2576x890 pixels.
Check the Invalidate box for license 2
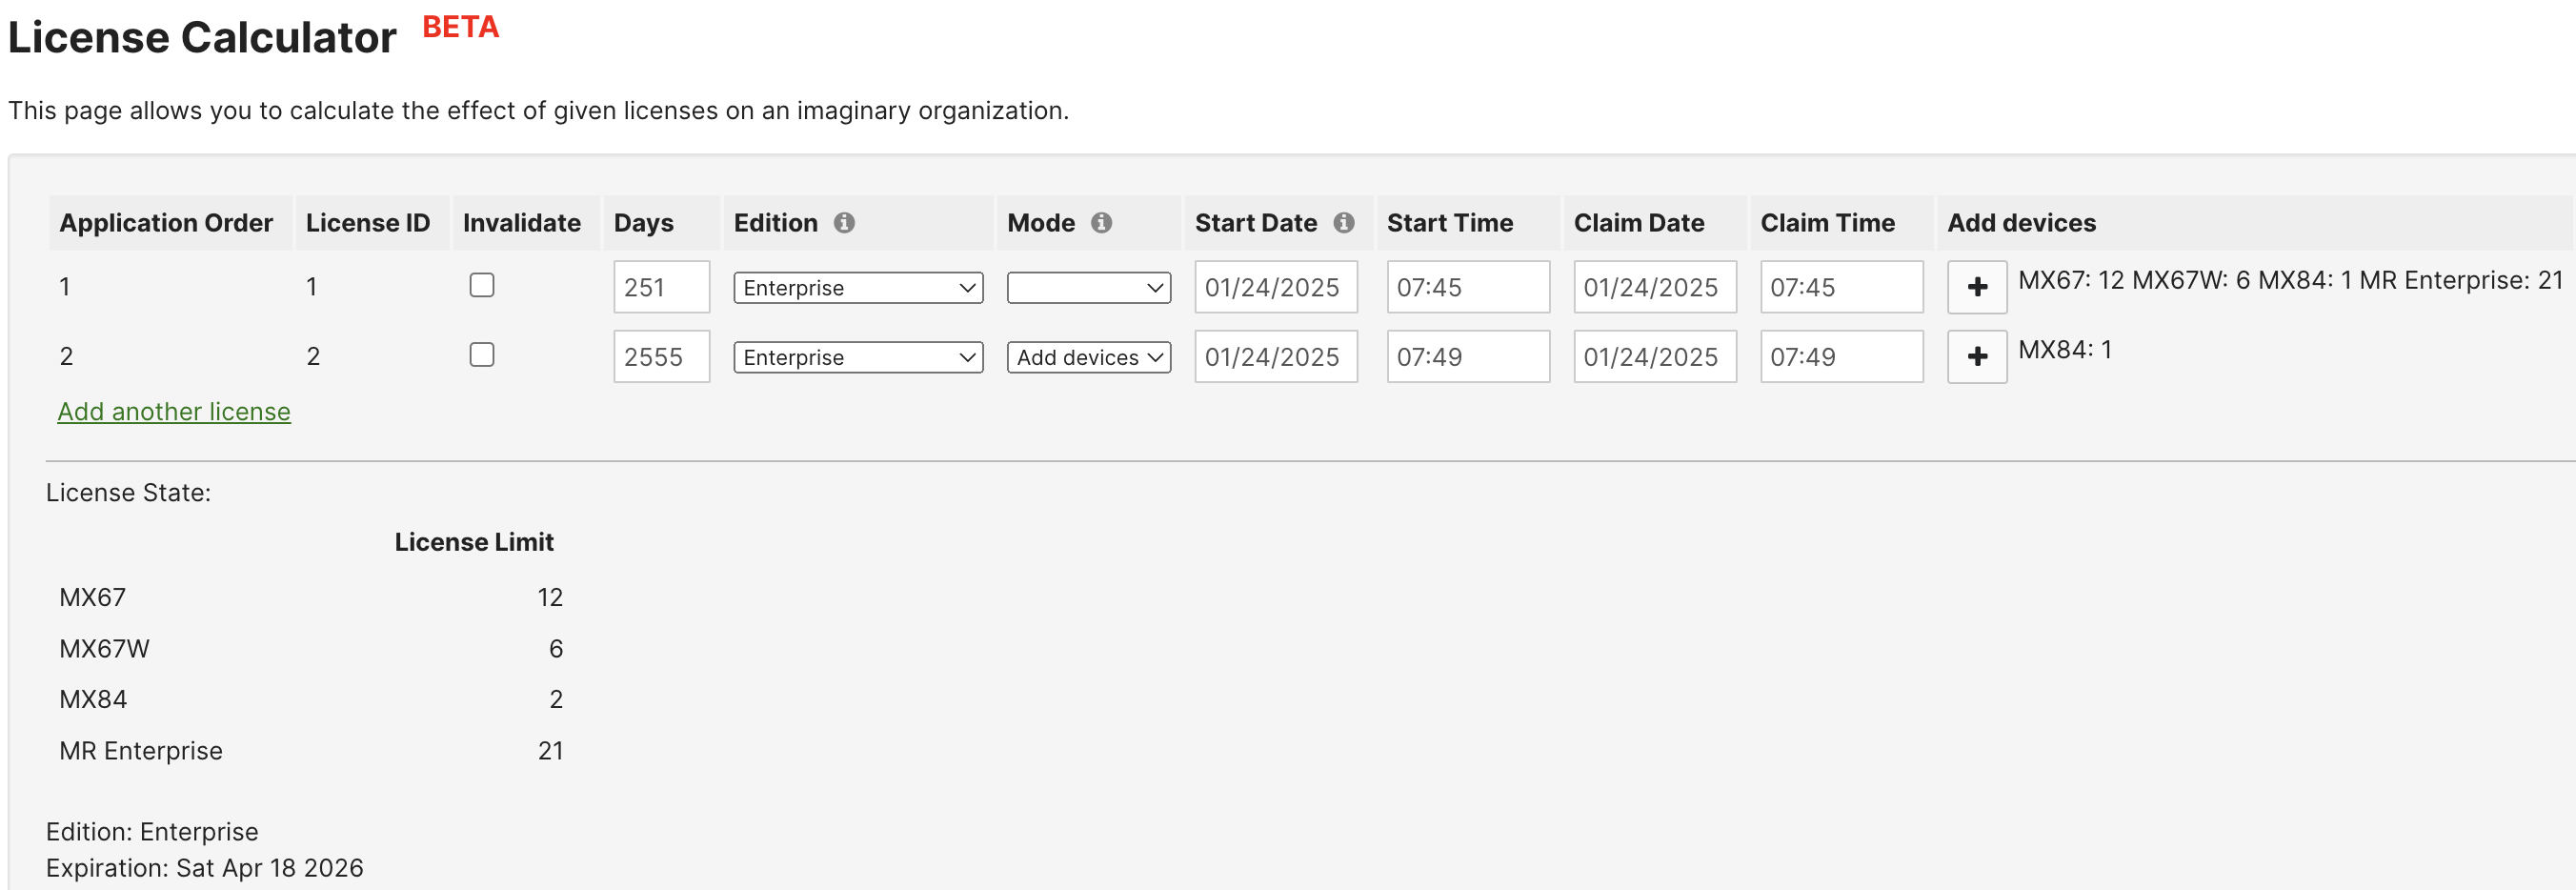481,354
